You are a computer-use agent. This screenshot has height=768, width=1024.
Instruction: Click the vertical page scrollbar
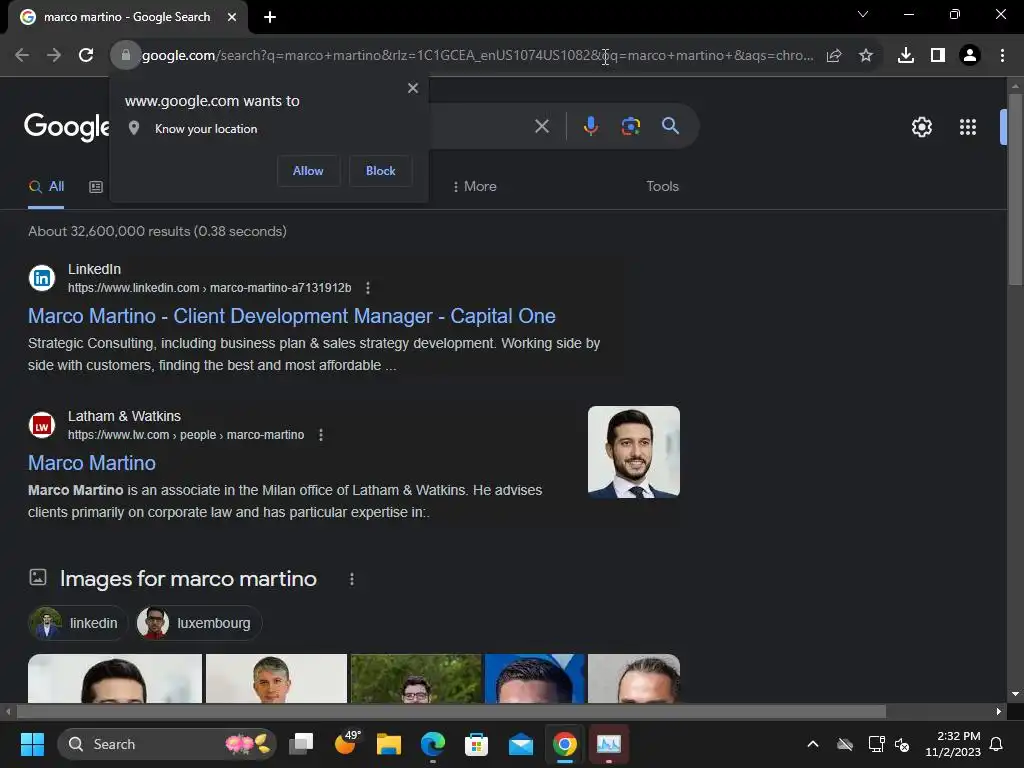click(1015, 189)
